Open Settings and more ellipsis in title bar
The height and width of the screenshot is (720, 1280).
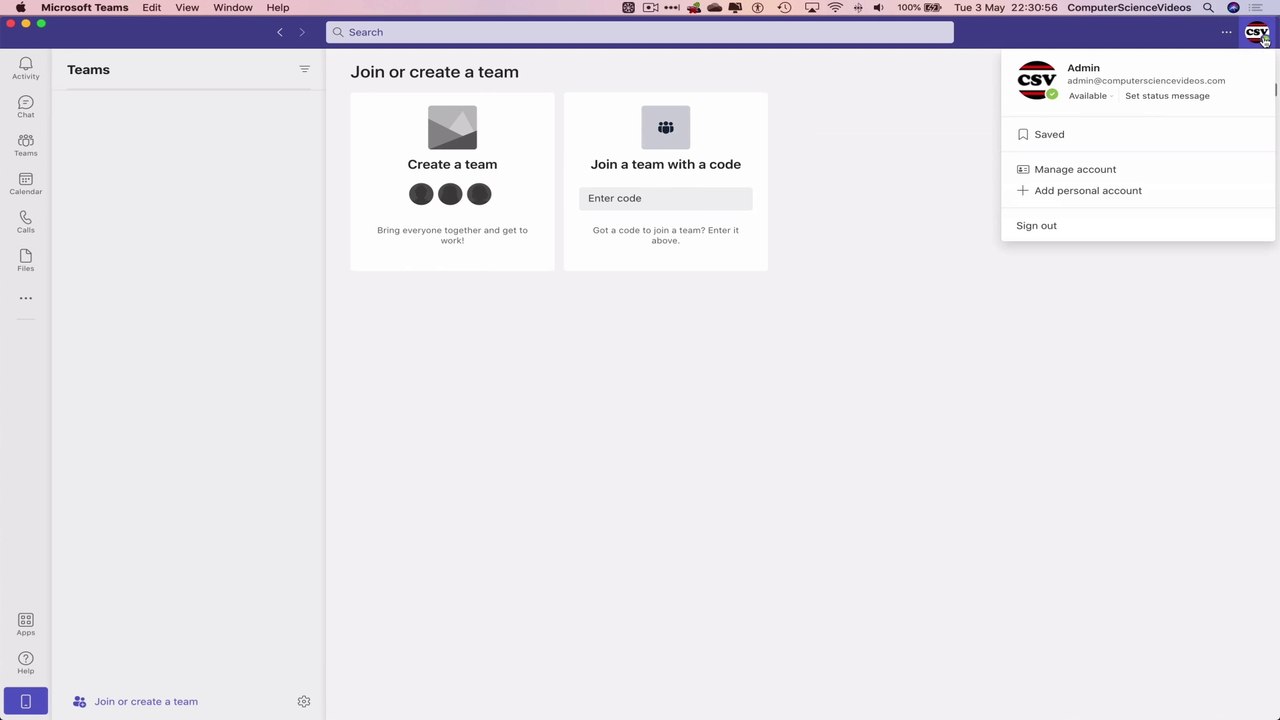point(1226,32)
